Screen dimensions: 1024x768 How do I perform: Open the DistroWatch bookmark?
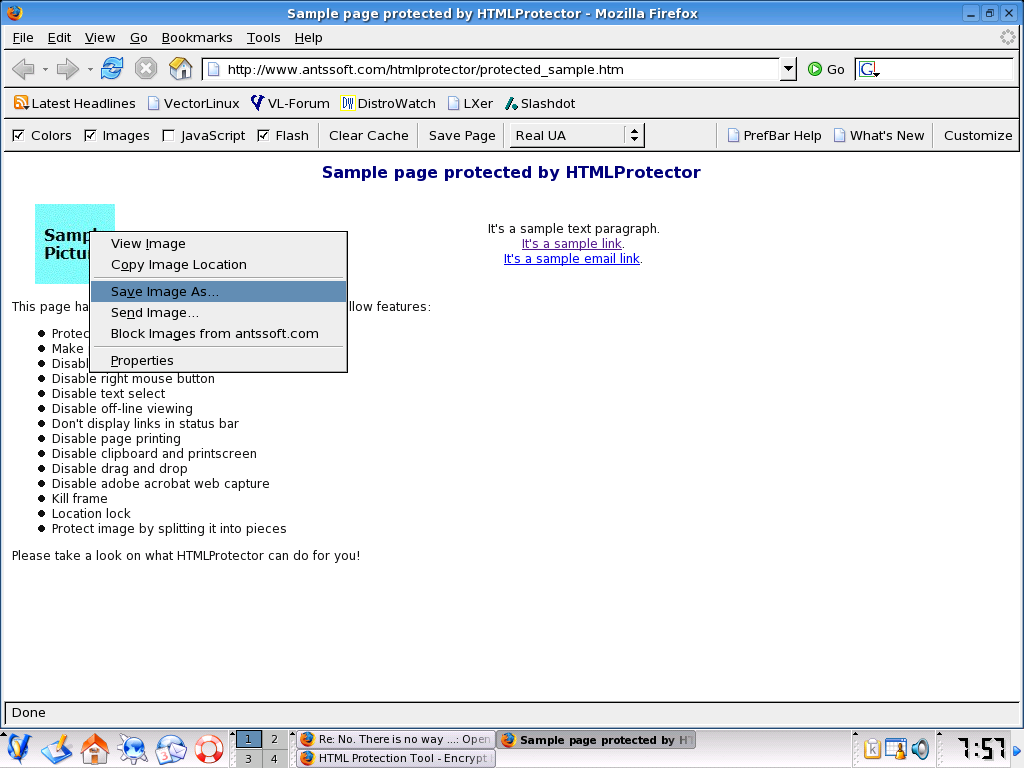(388, 103)
